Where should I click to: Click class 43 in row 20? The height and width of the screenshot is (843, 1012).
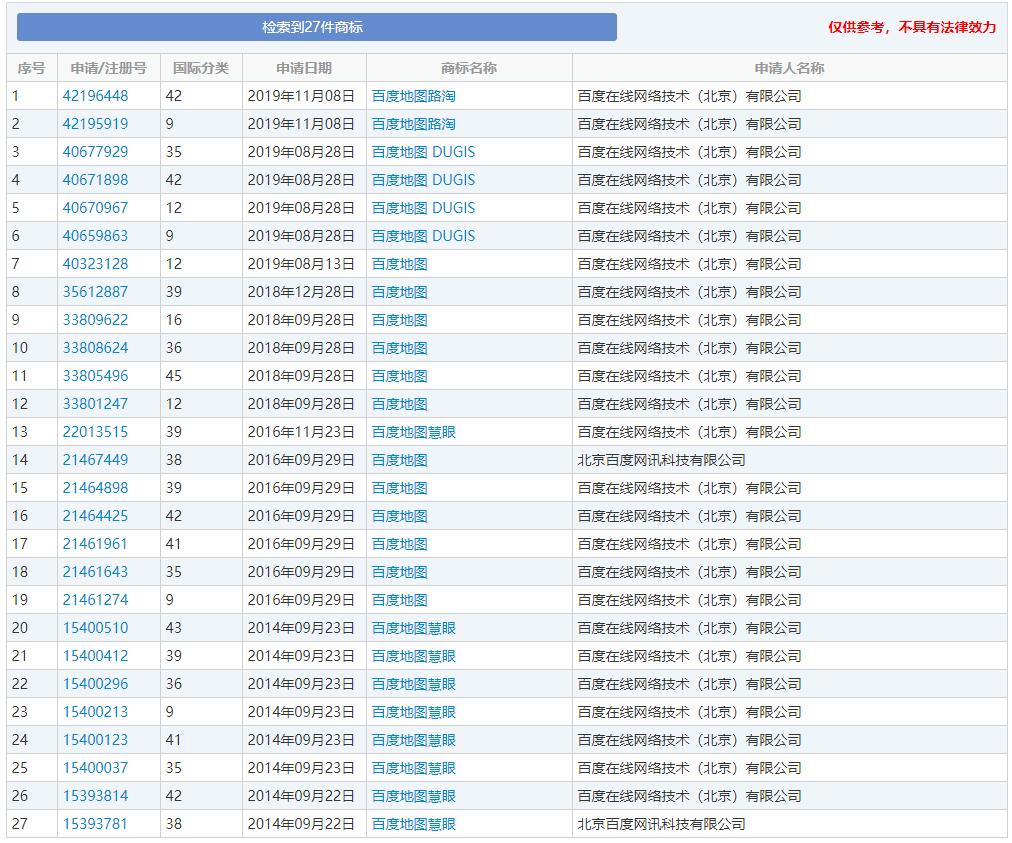[x=174, y=628]
